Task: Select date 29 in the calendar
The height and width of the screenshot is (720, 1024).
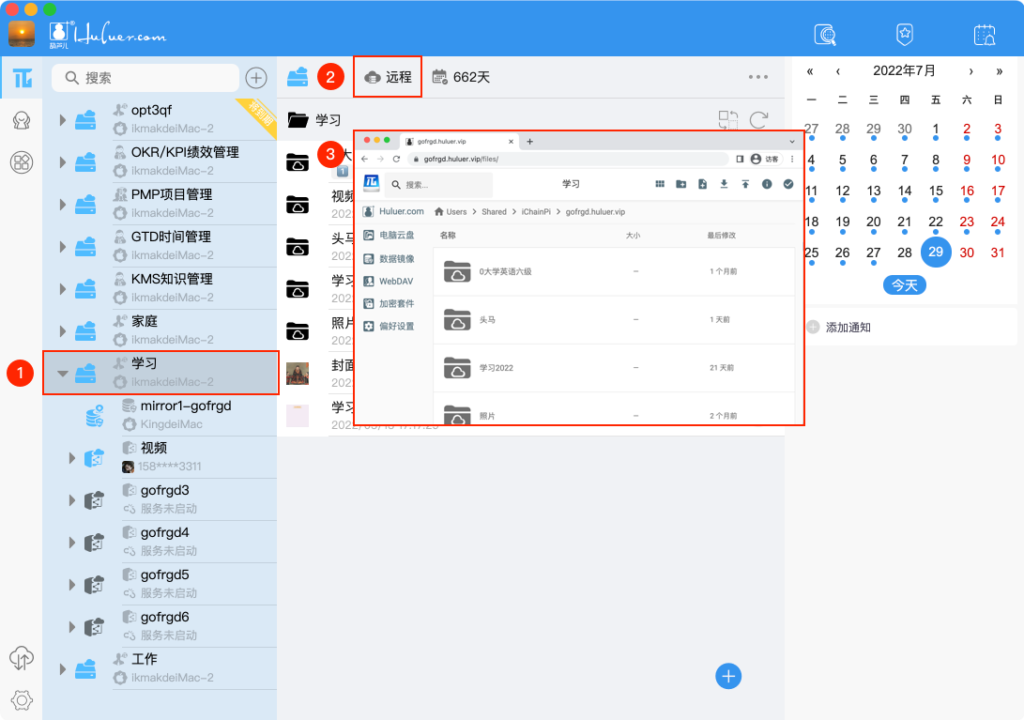Action: point(935,252)
